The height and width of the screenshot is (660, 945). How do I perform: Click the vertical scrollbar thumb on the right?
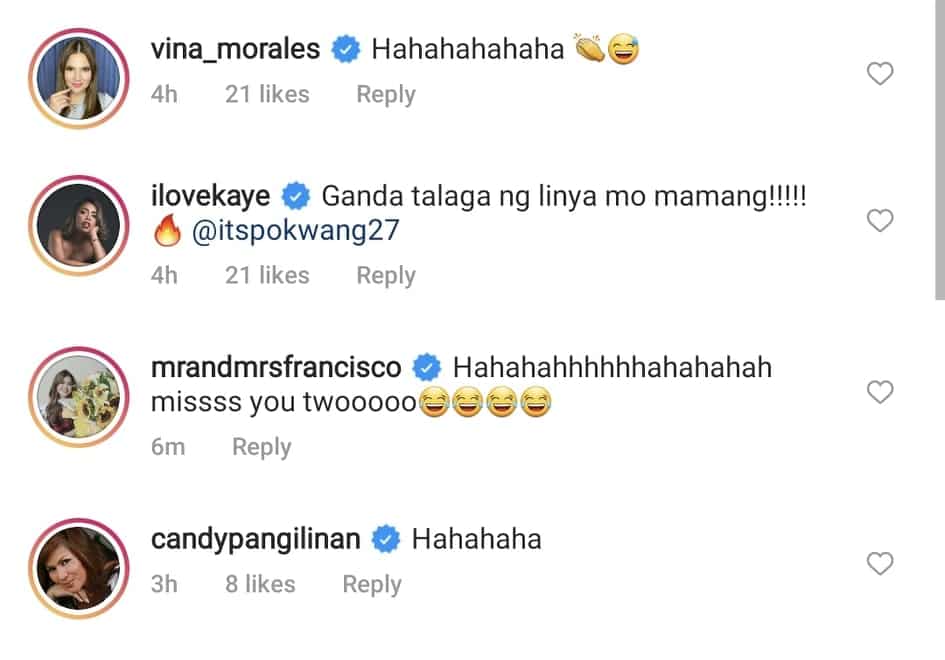[940, 149]
